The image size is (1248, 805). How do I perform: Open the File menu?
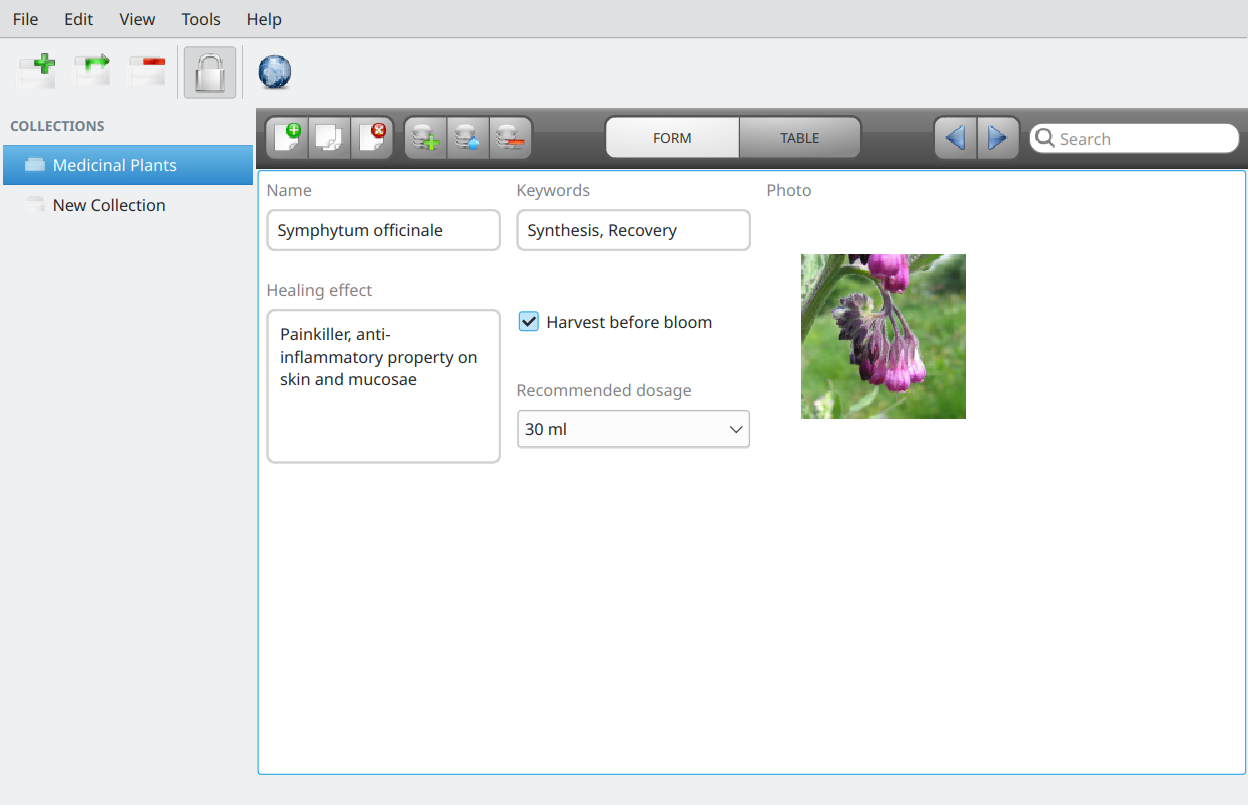26,19
